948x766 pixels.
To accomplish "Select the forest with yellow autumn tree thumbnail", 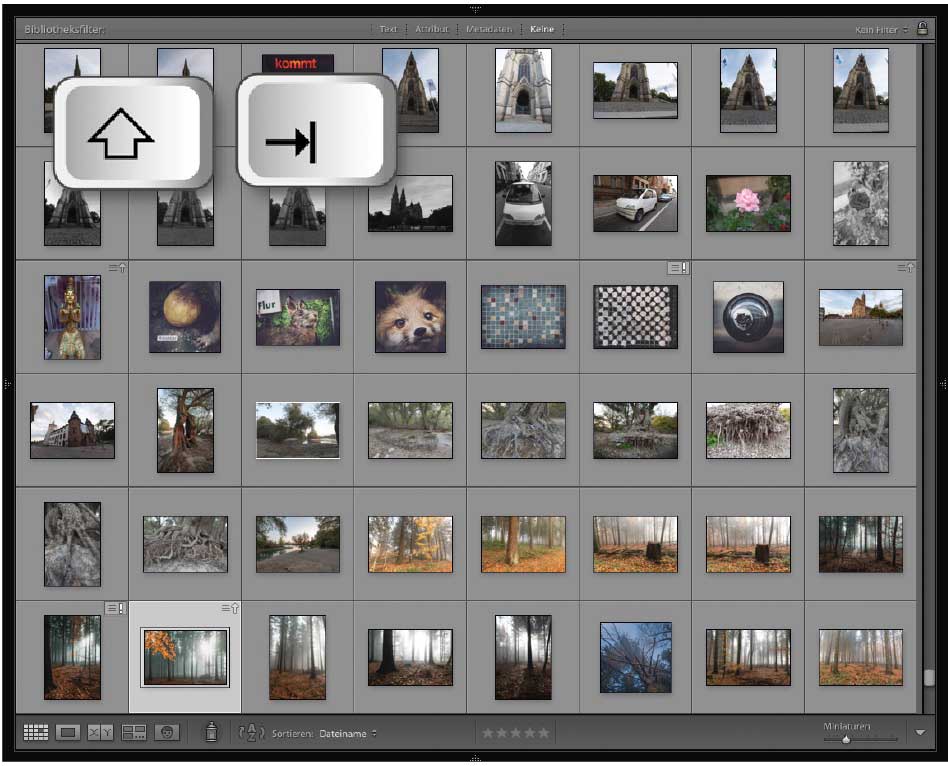I will coord(410,544).
